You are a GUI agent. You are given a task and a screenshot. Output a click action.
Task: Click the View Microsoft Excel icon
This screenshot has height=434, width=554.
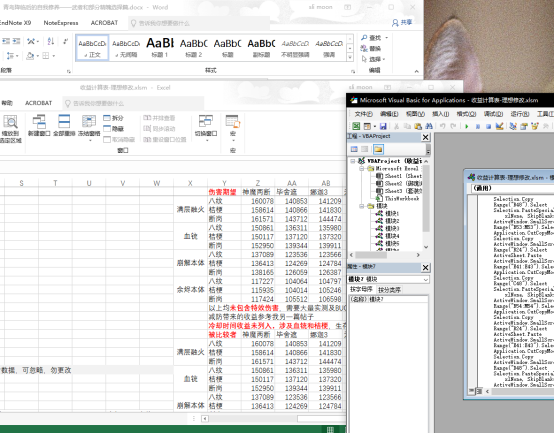pyautogui.click(x=356, y=126)
